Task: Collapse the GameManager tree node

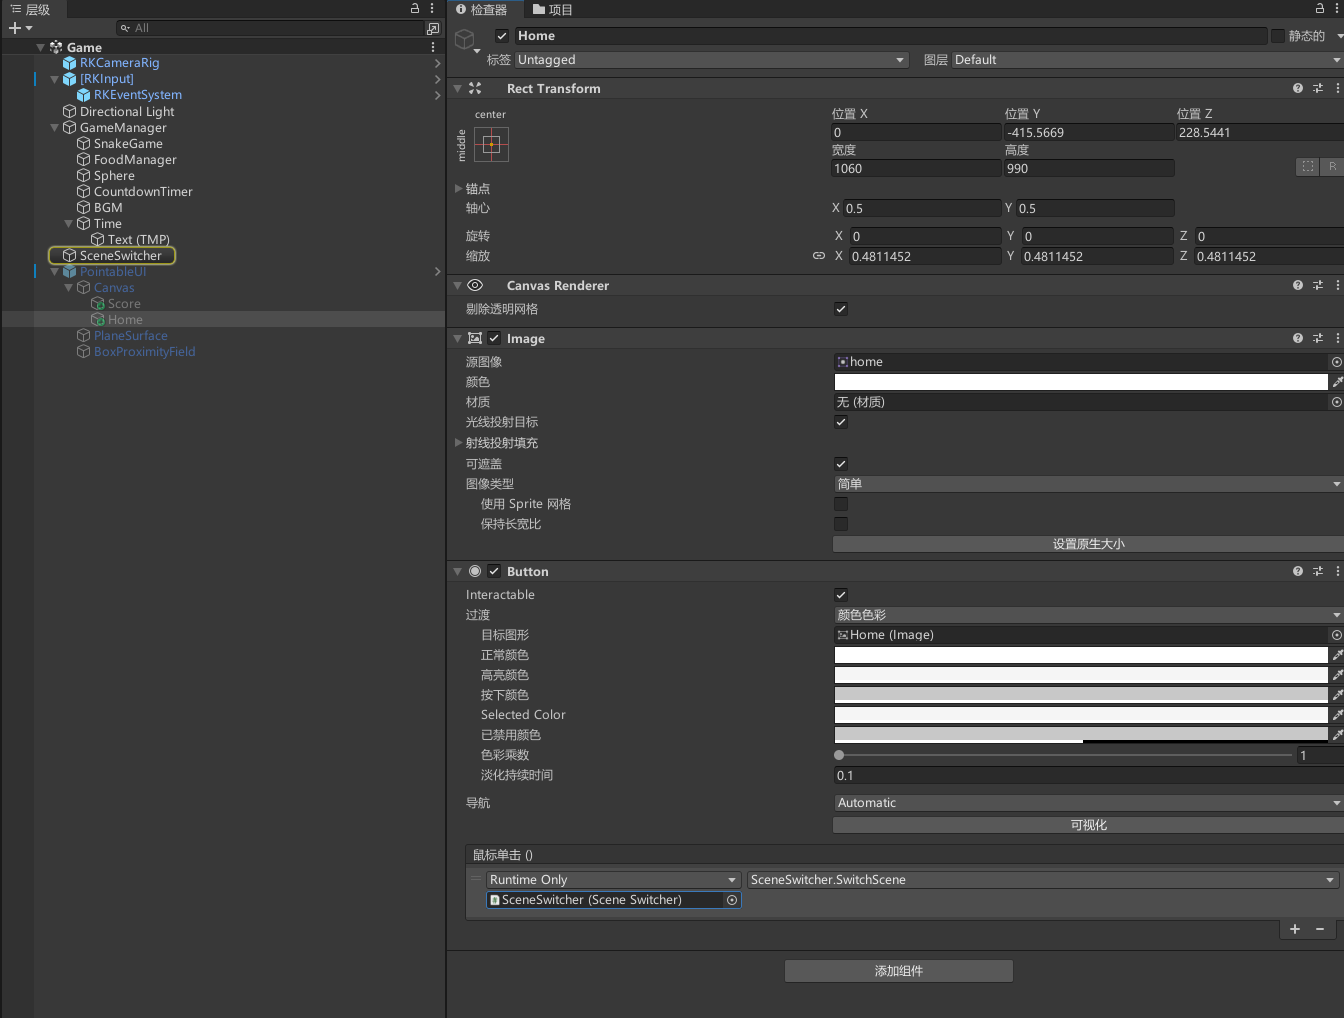Action: click(x=54, y=128)
